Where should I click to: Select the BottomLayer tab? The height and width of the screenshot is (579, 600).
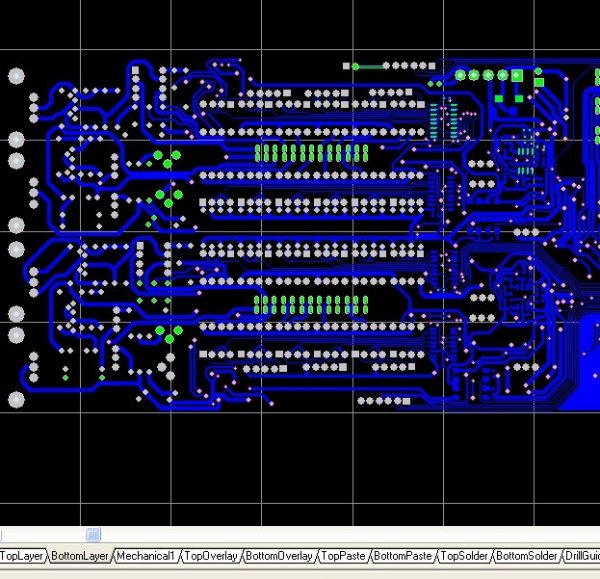pos(80,556)
